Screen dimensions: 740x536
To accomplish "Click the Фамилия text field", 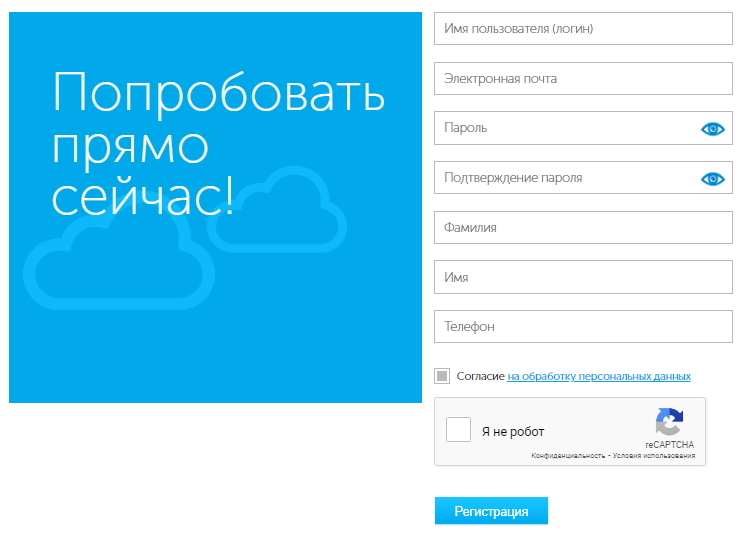I will coord(584,228).
